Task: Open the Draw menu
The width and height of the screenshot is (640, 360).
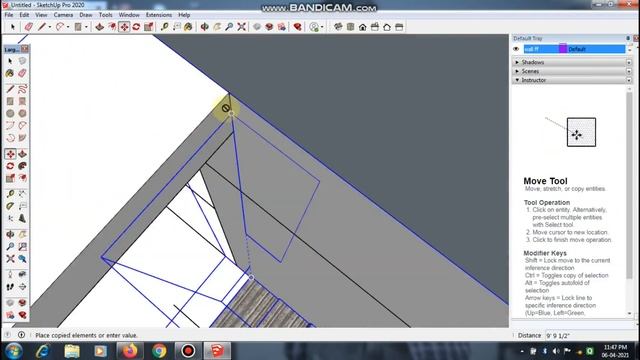Action: pos(86,15)
